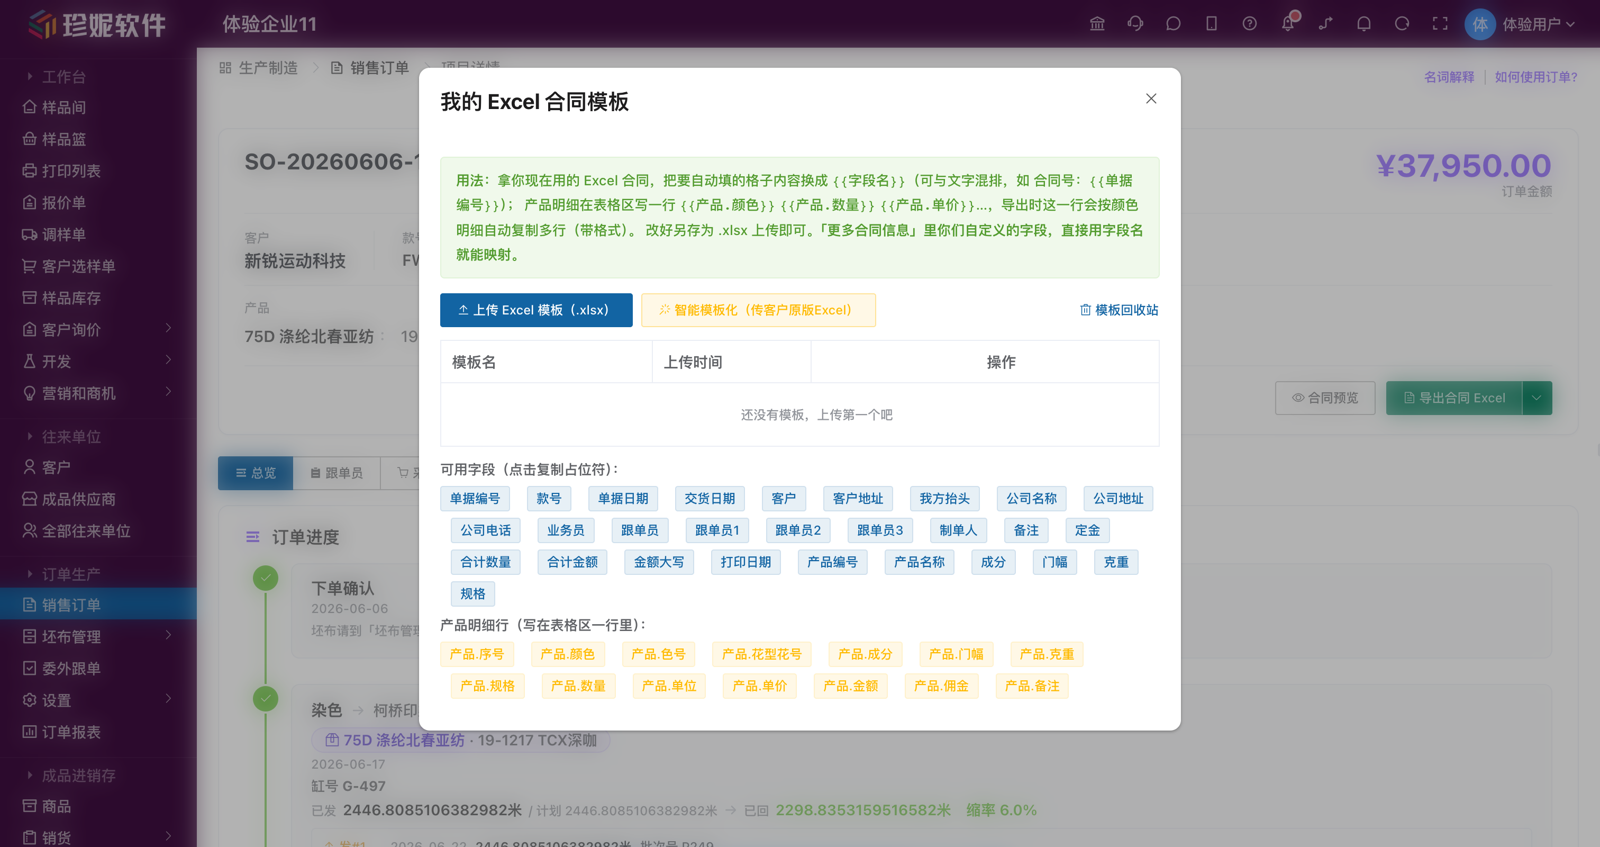Copy the 产品.佣金 detail tag
The height and width of the screenshot is (847, 1600).
[x=941, y=686]
